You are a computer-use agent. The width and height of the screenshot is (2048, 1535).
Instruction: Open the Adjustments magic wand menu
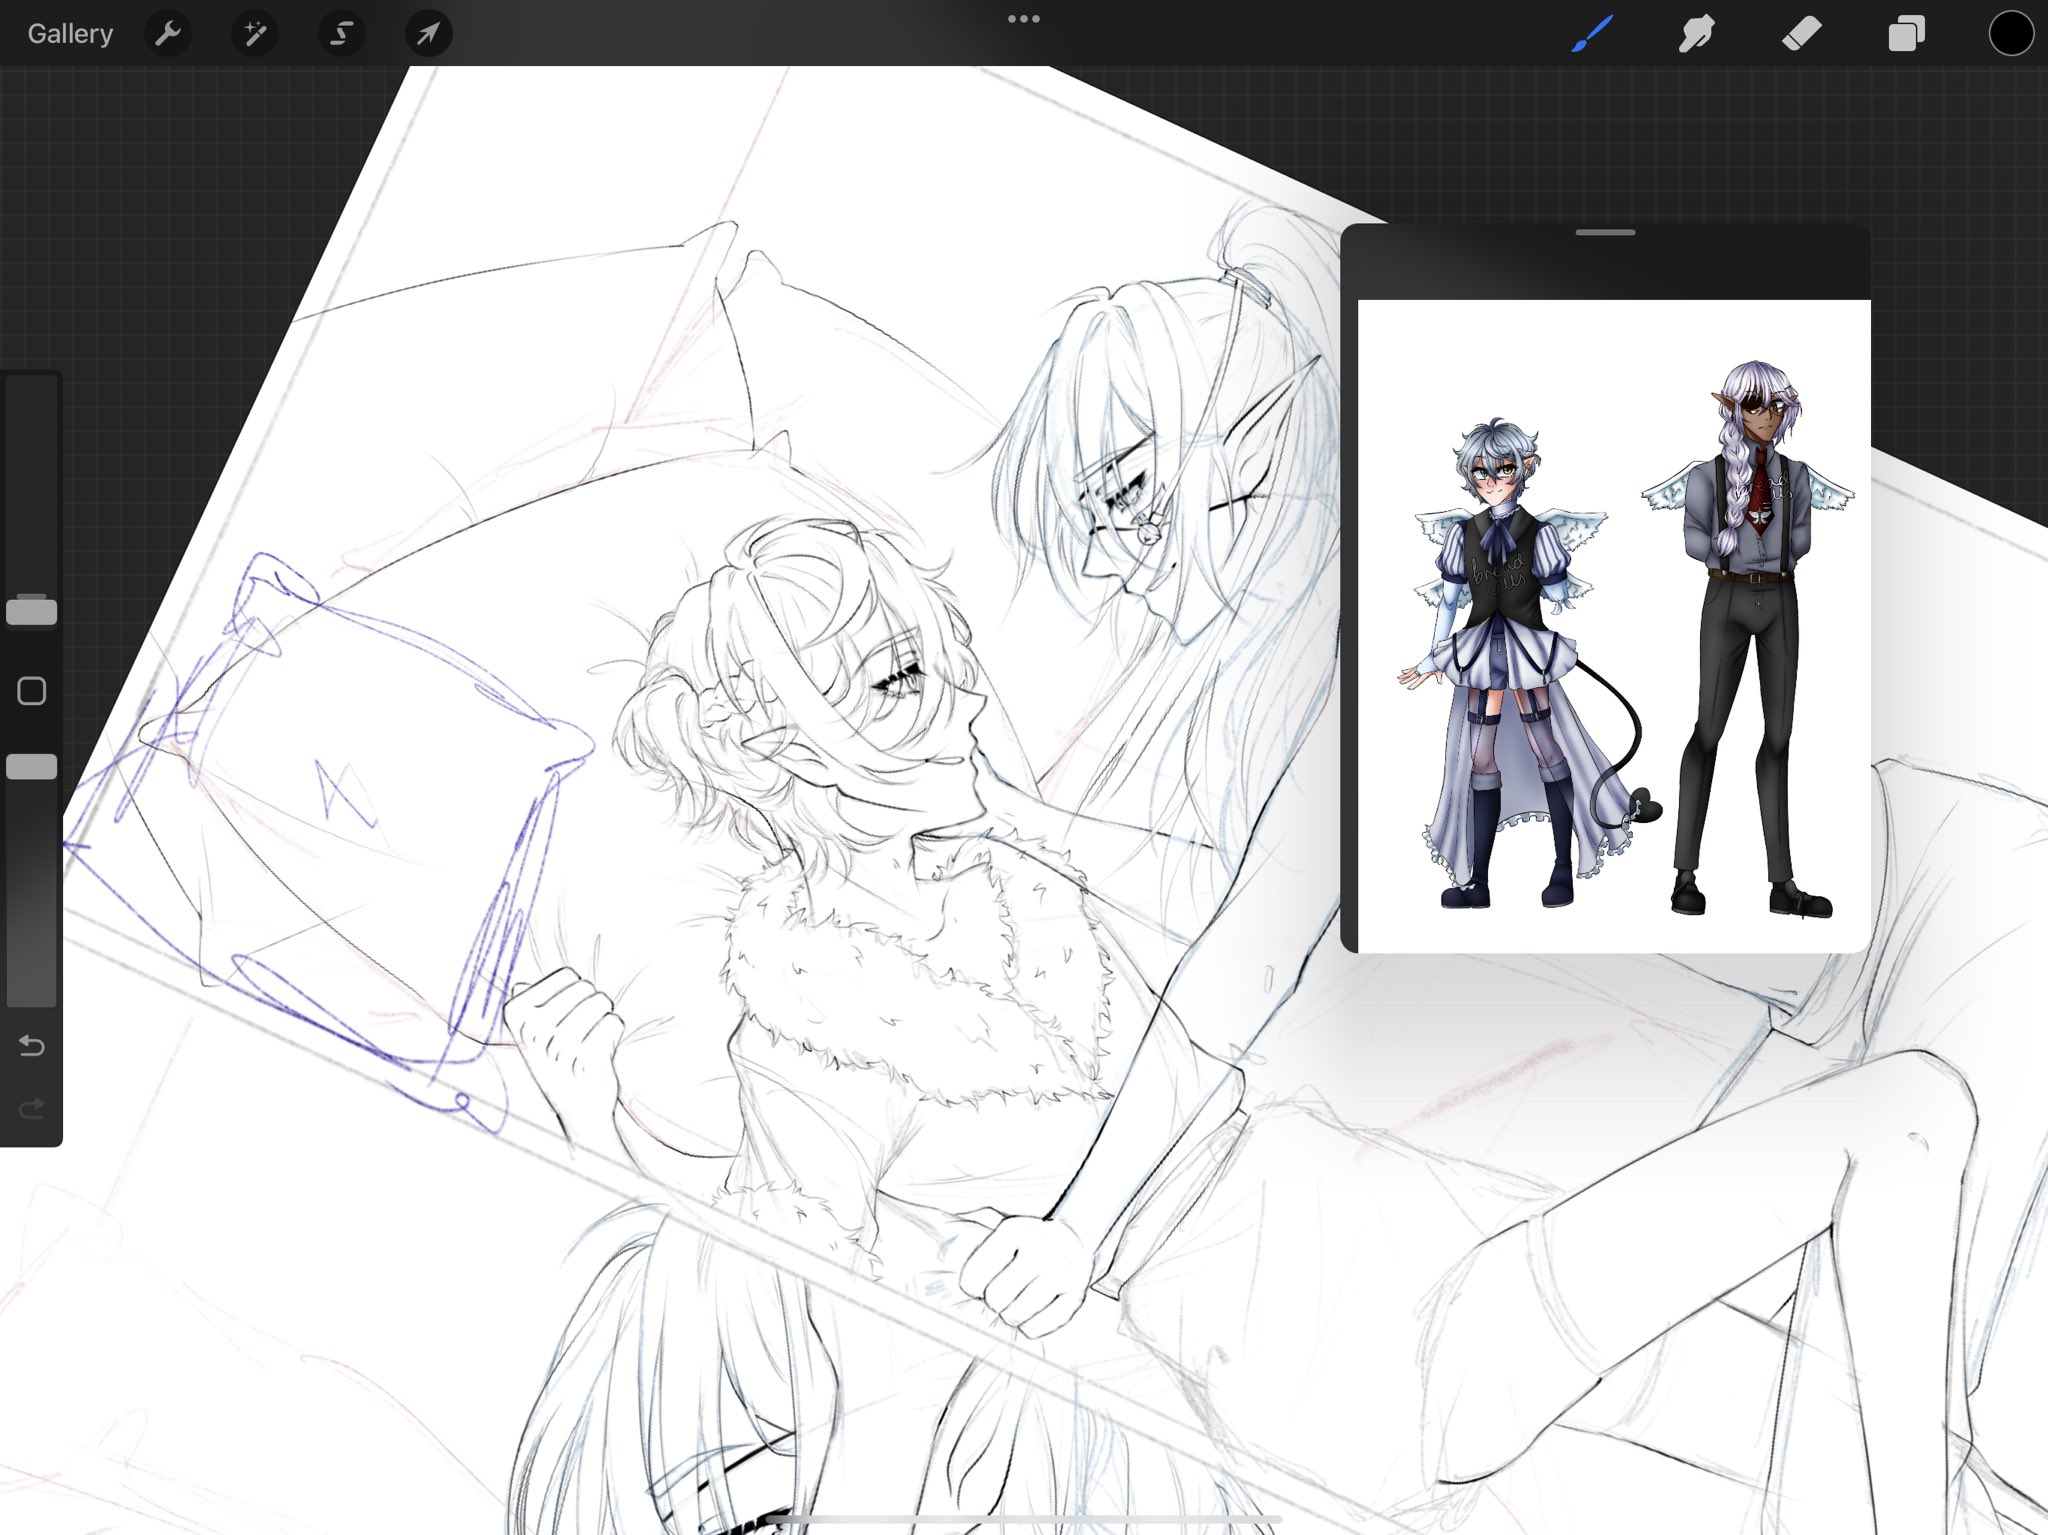pos(255,34)
